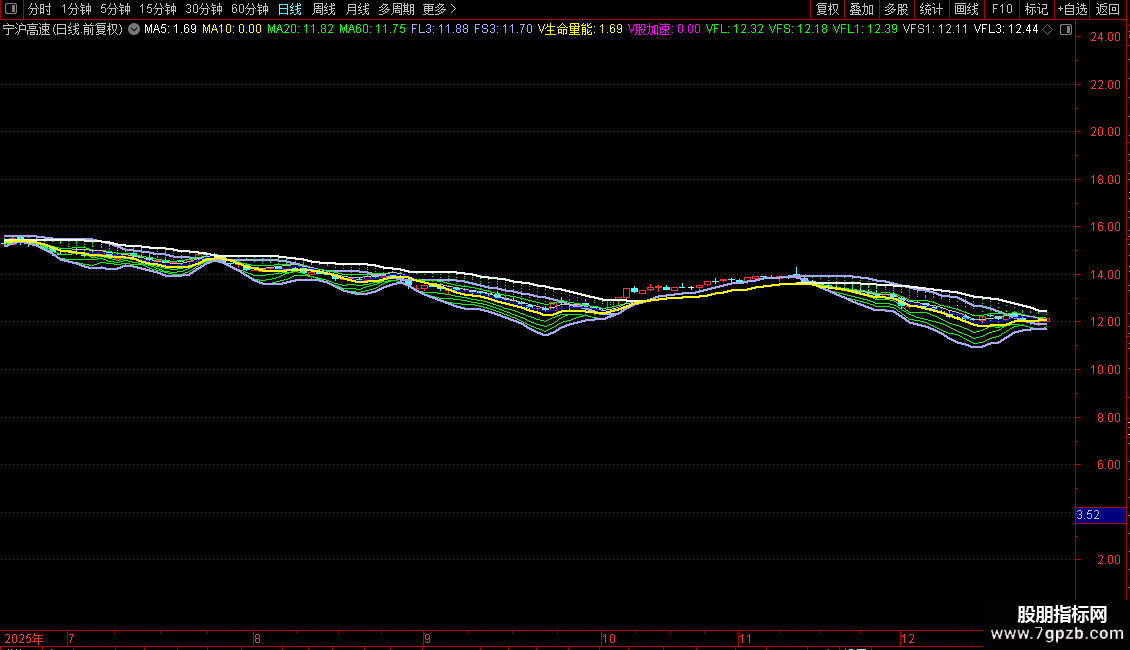Image resolution: width=1130 pixels, height=650 pixels.
Task: Click the month 10 marker on time axis
Action: tap(608, 638)
